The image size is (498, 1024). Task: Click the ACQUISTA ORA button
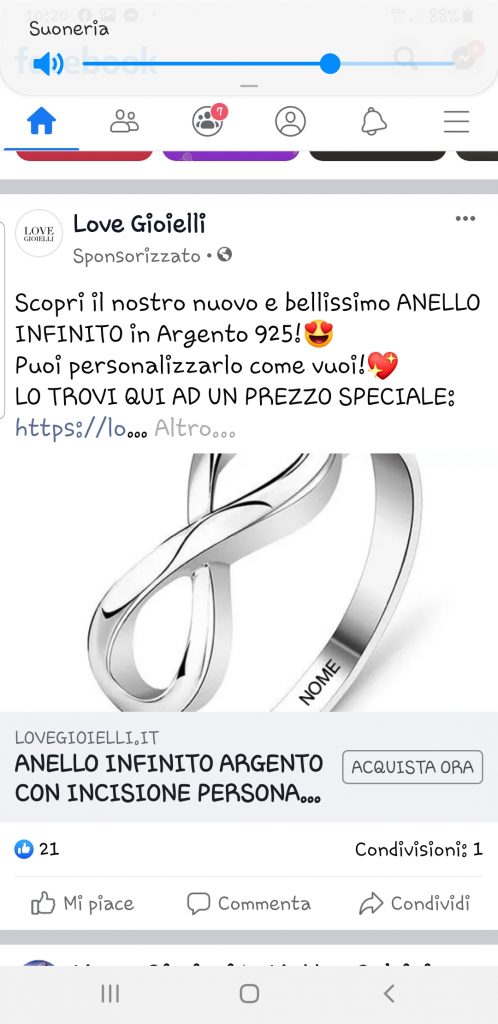coord(412,767)
